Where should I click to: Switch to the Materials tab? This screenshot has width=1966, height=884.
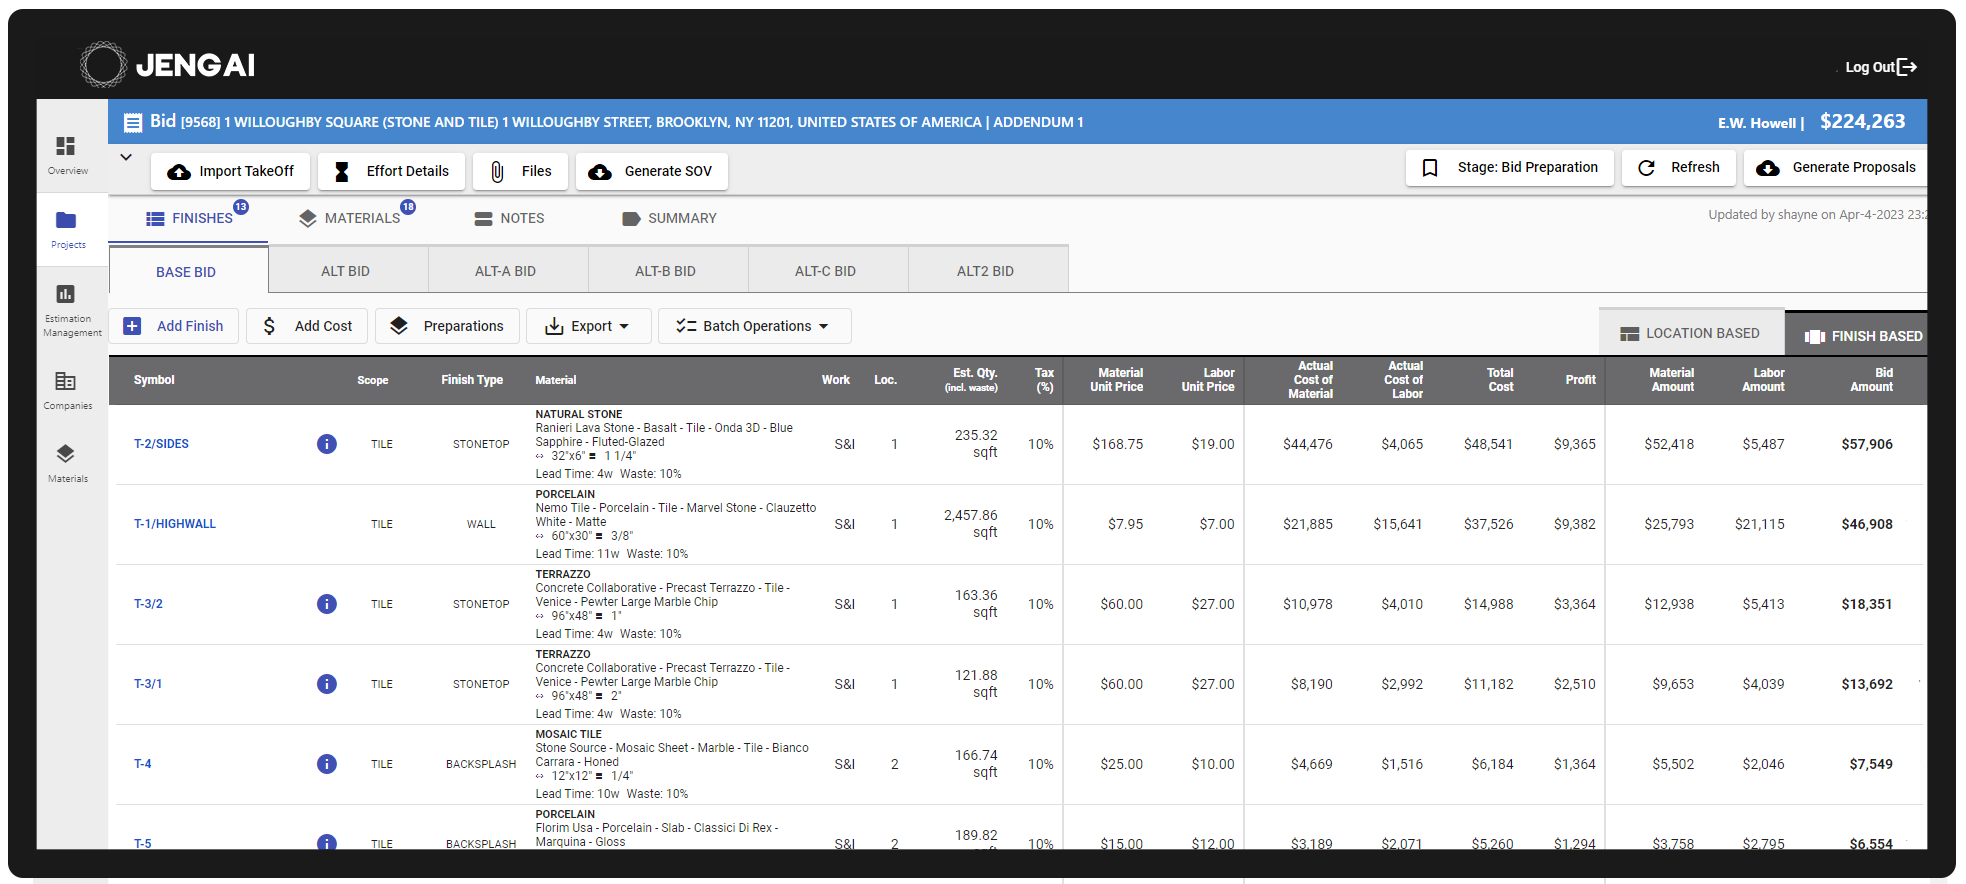coord(351,218)
